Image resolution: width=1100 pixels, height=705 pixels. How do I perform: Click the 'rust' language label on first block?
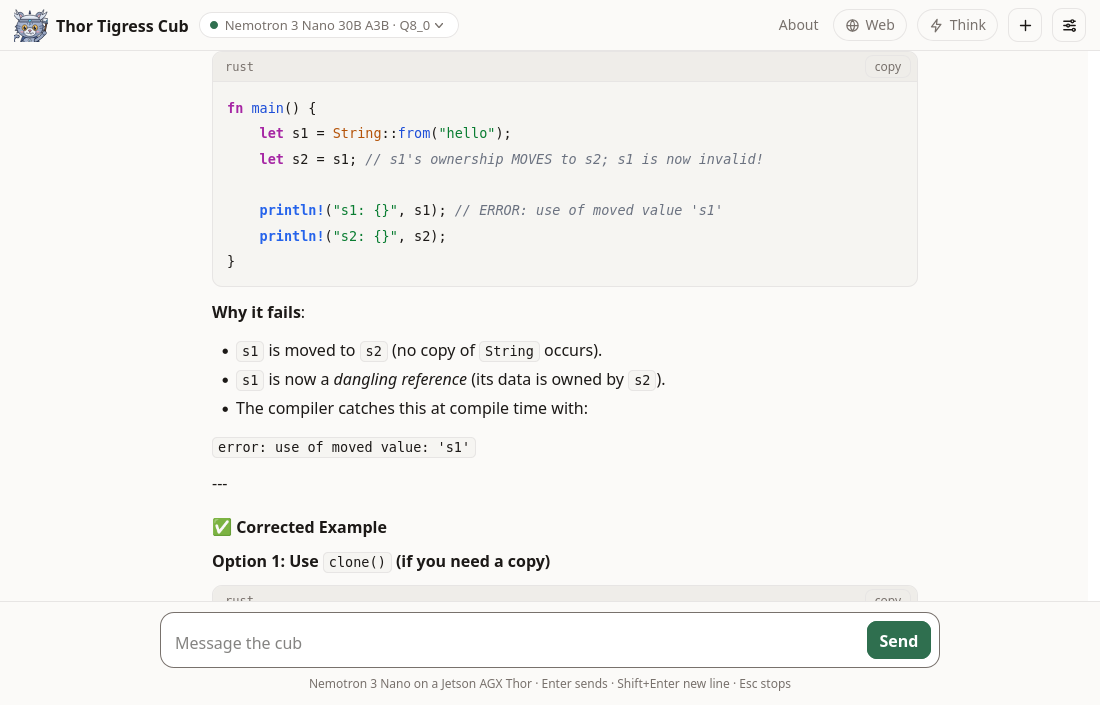click(x=239, y=67)
